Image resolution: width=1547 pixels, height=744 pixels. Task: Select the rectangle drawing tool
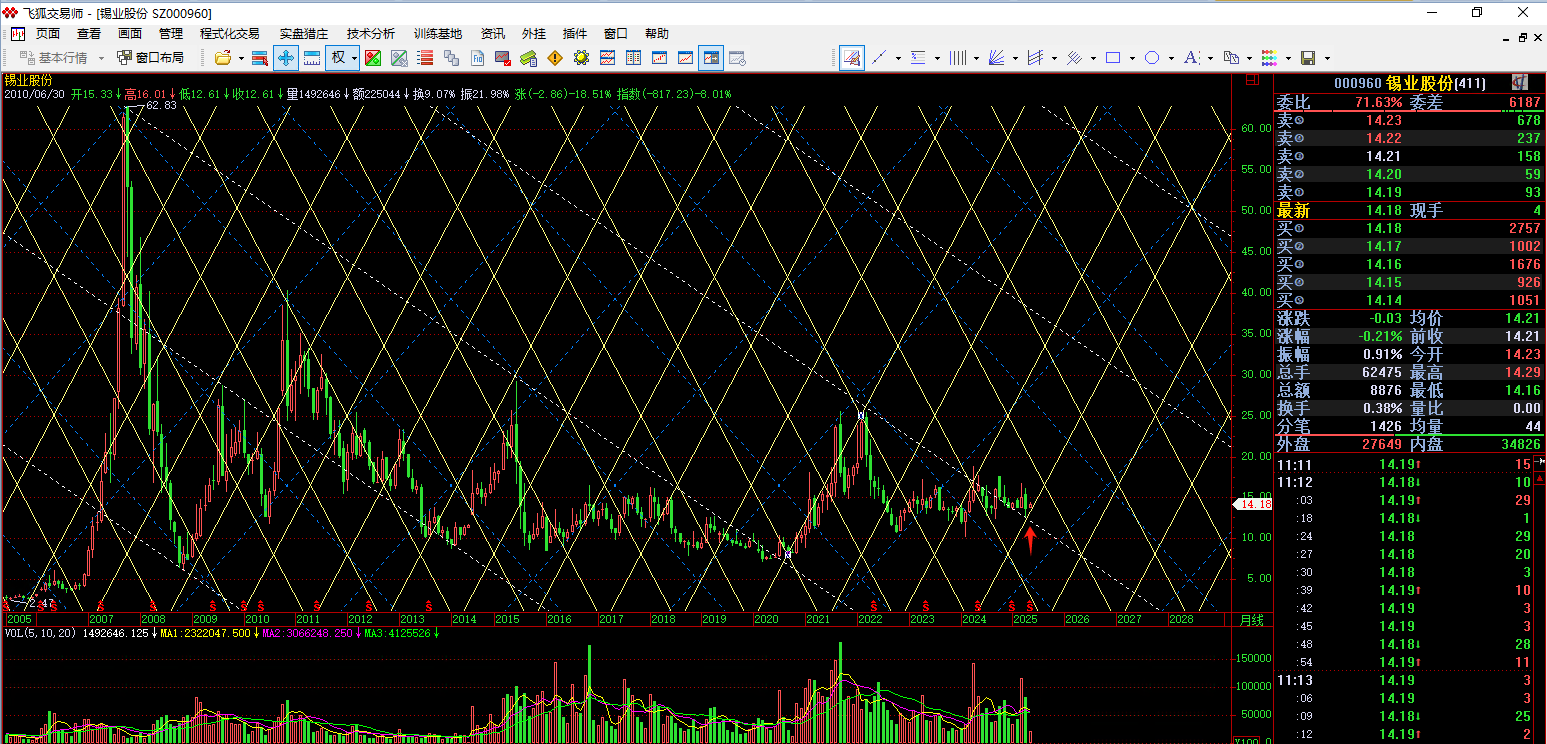click(x=1113, y=58)
